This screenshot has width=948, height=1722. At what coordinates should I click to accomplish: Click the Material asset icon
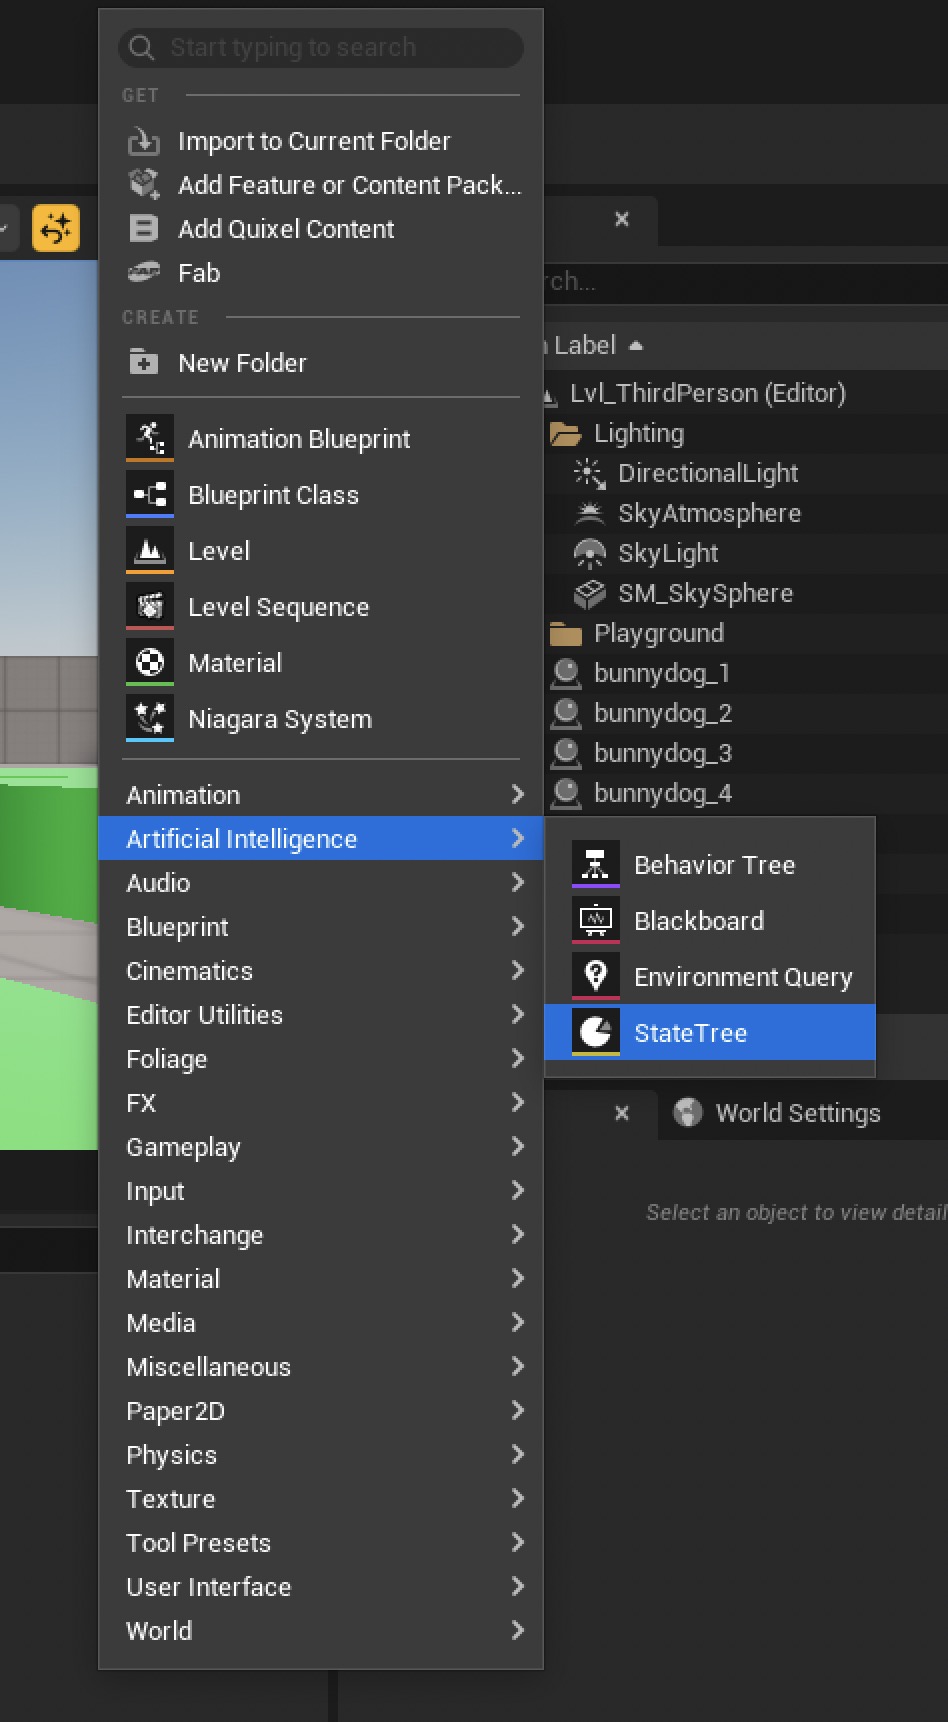(150, 662)
